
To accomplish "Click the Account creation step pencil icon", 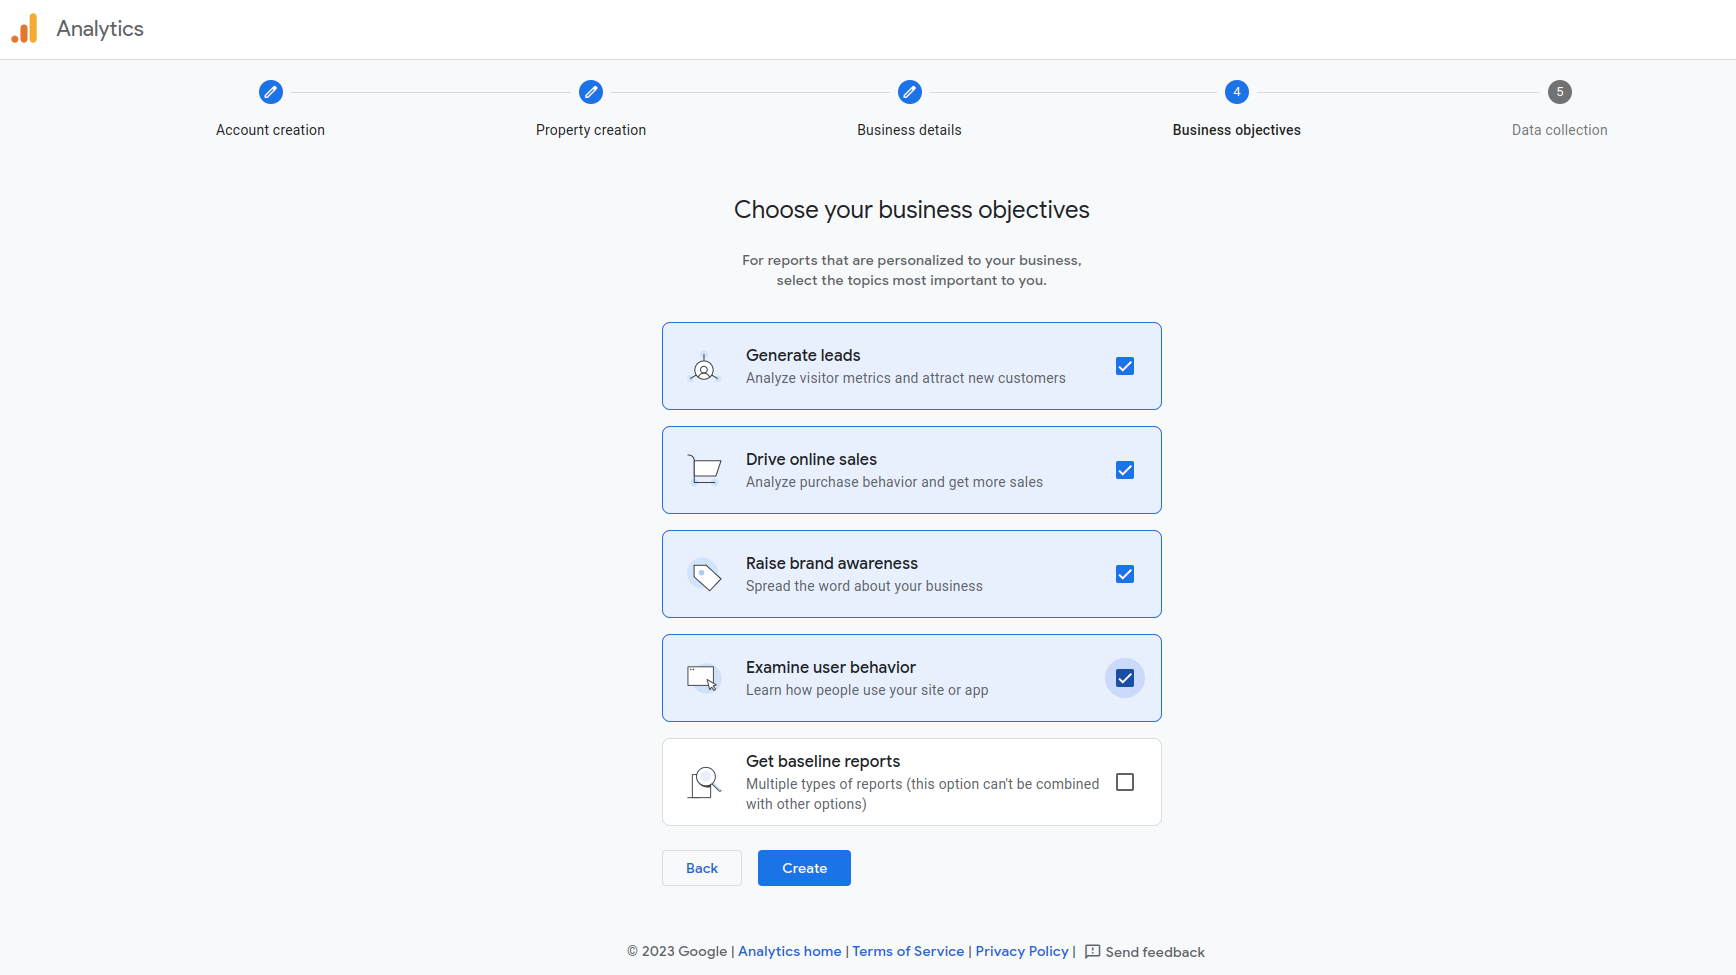I will point(270,92).
